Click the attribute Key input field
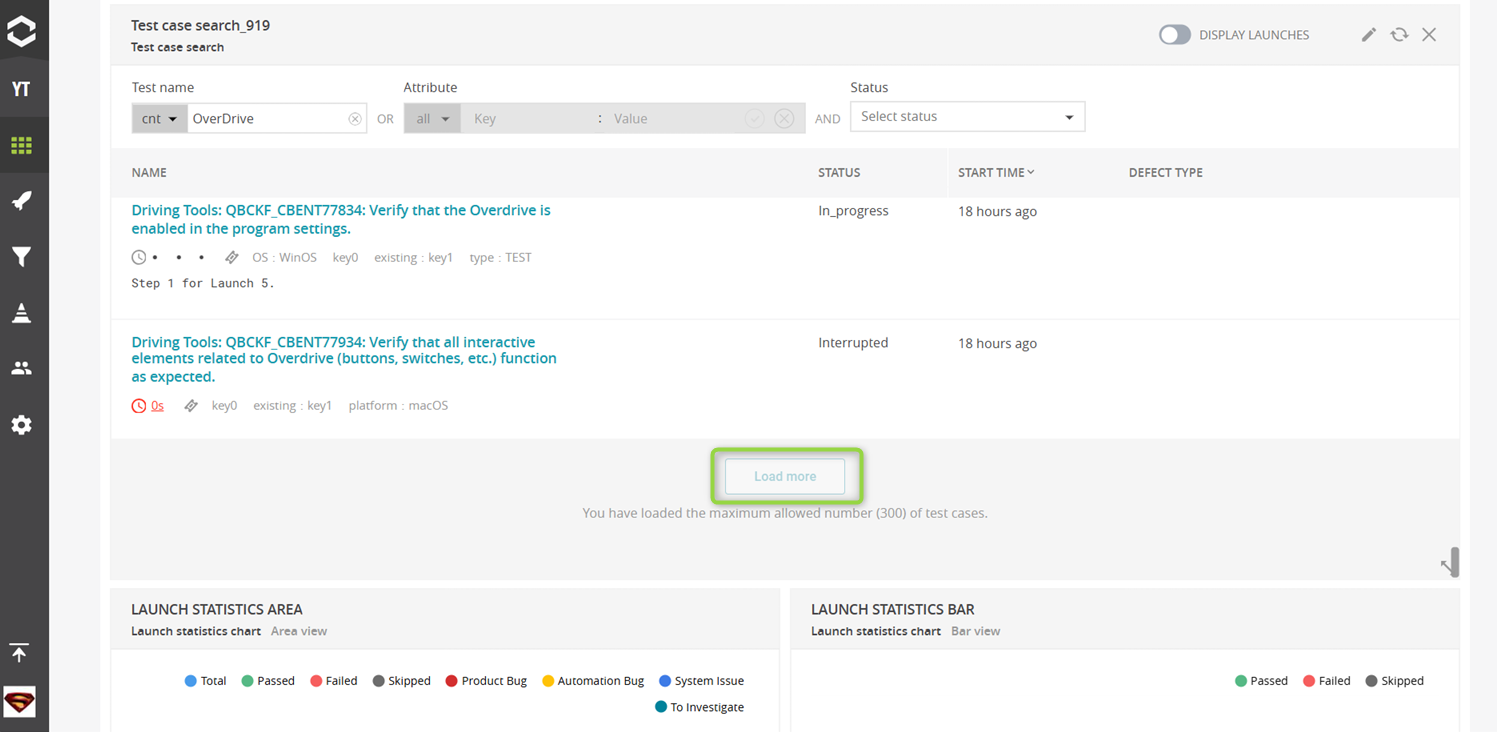This screenshot has height=732, width=1497. (x=528, y=119)
